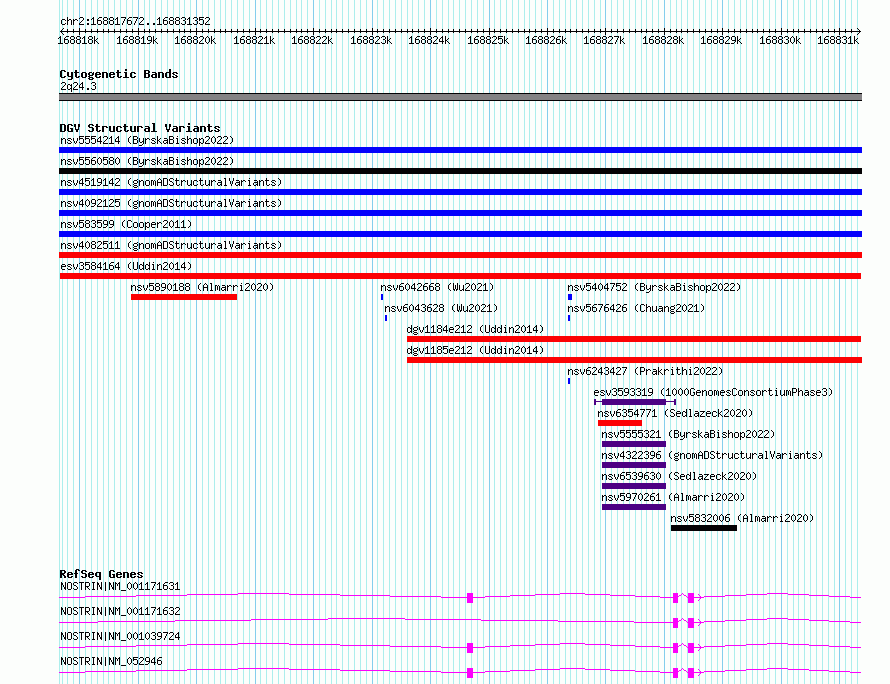Screen dimensions: 890x684
Task: Click the blue nsv4519142 variant bar
Action: point(460,192)
